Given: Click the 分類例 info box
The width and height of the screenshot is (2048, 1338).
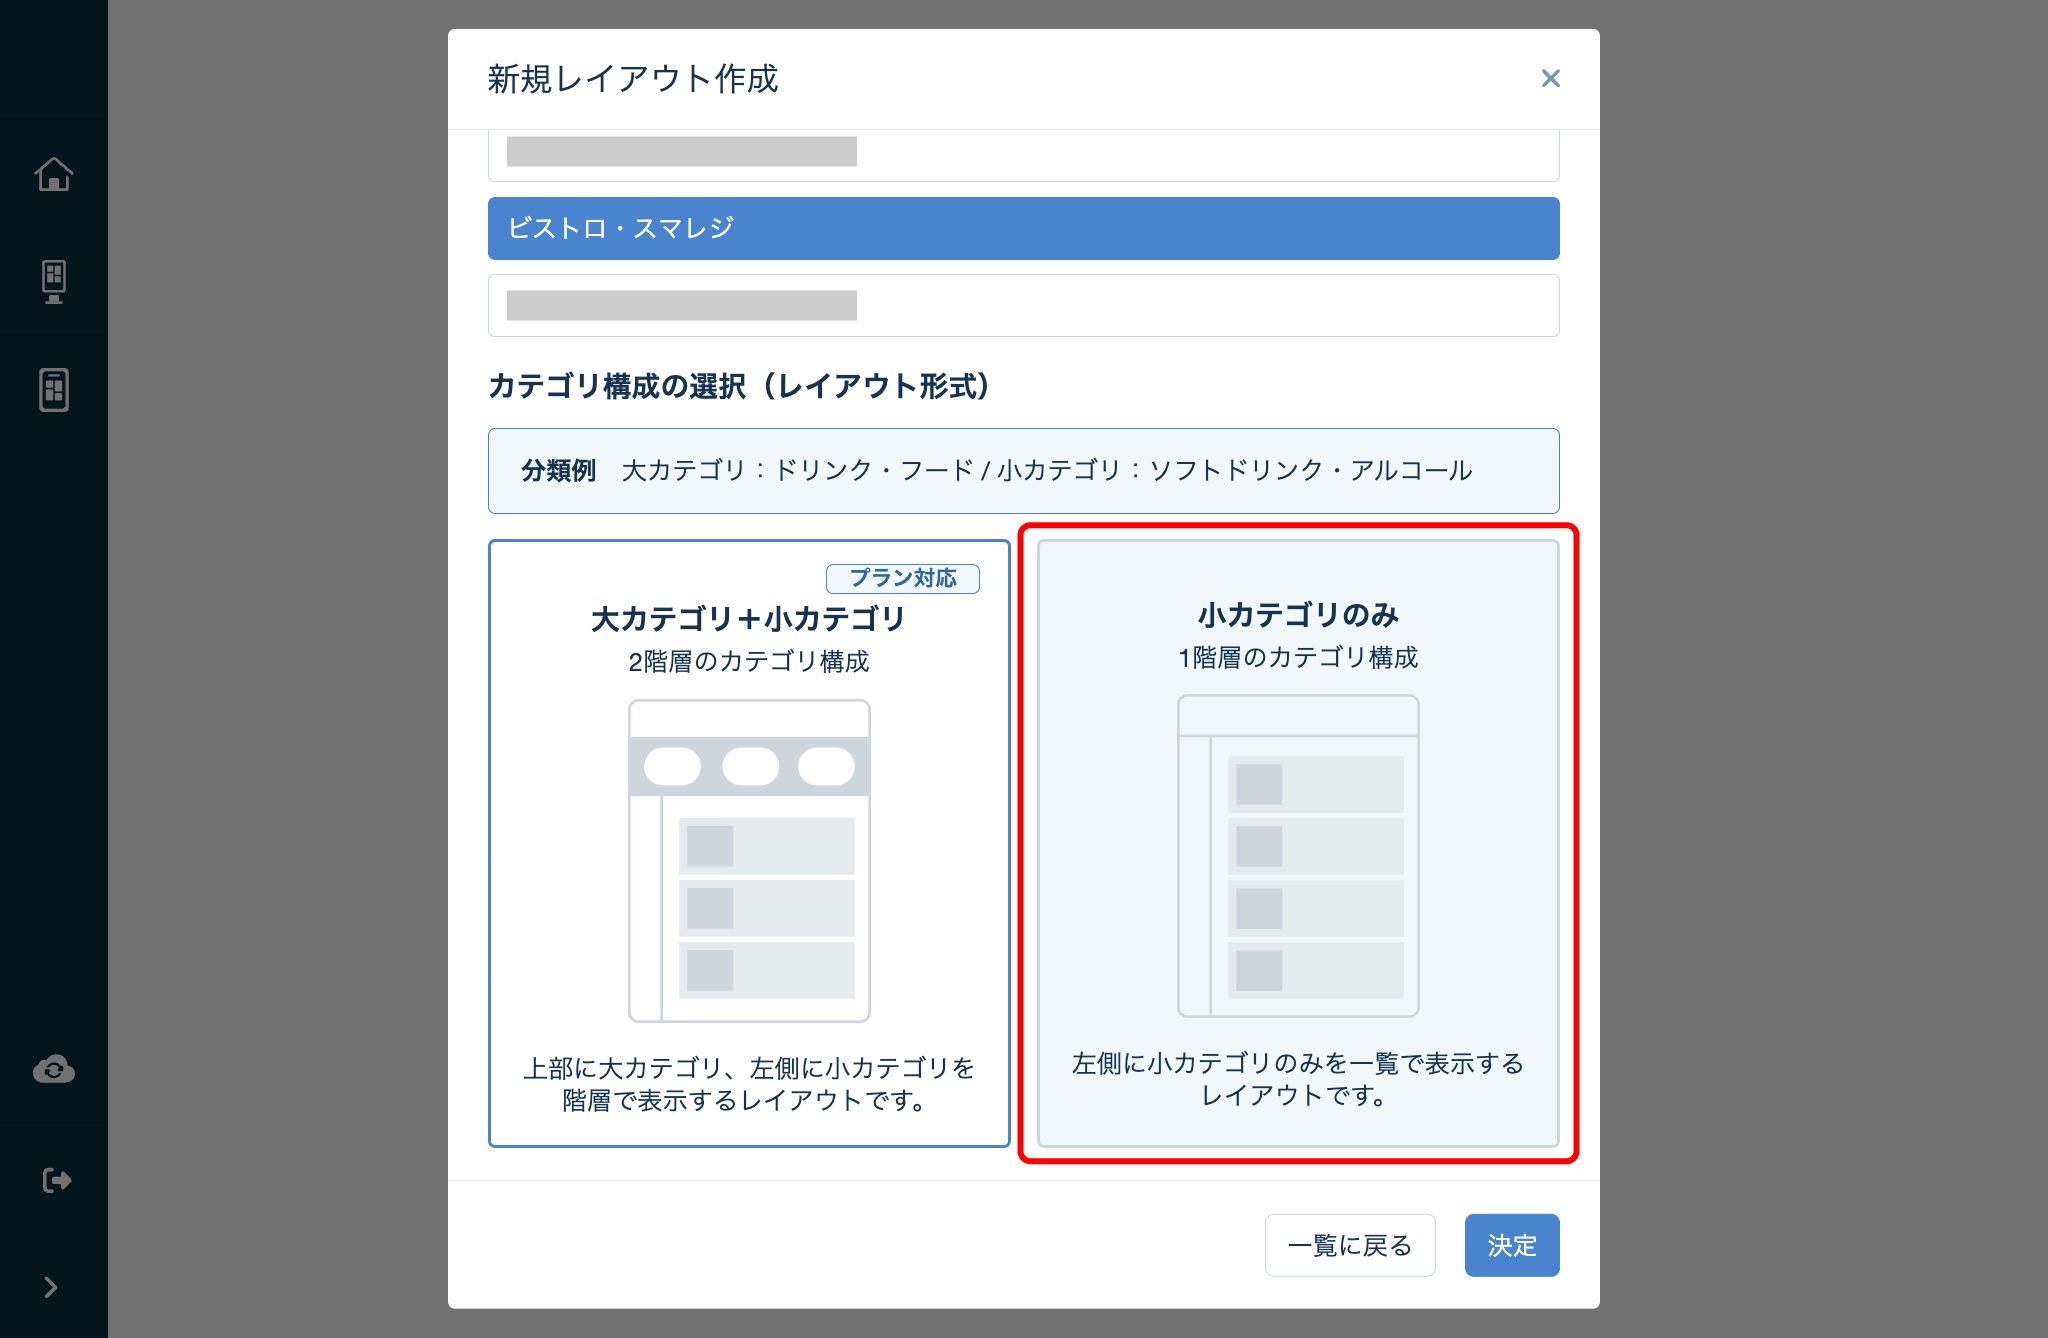Looking at the screenshot, I should coord(1024,471).
